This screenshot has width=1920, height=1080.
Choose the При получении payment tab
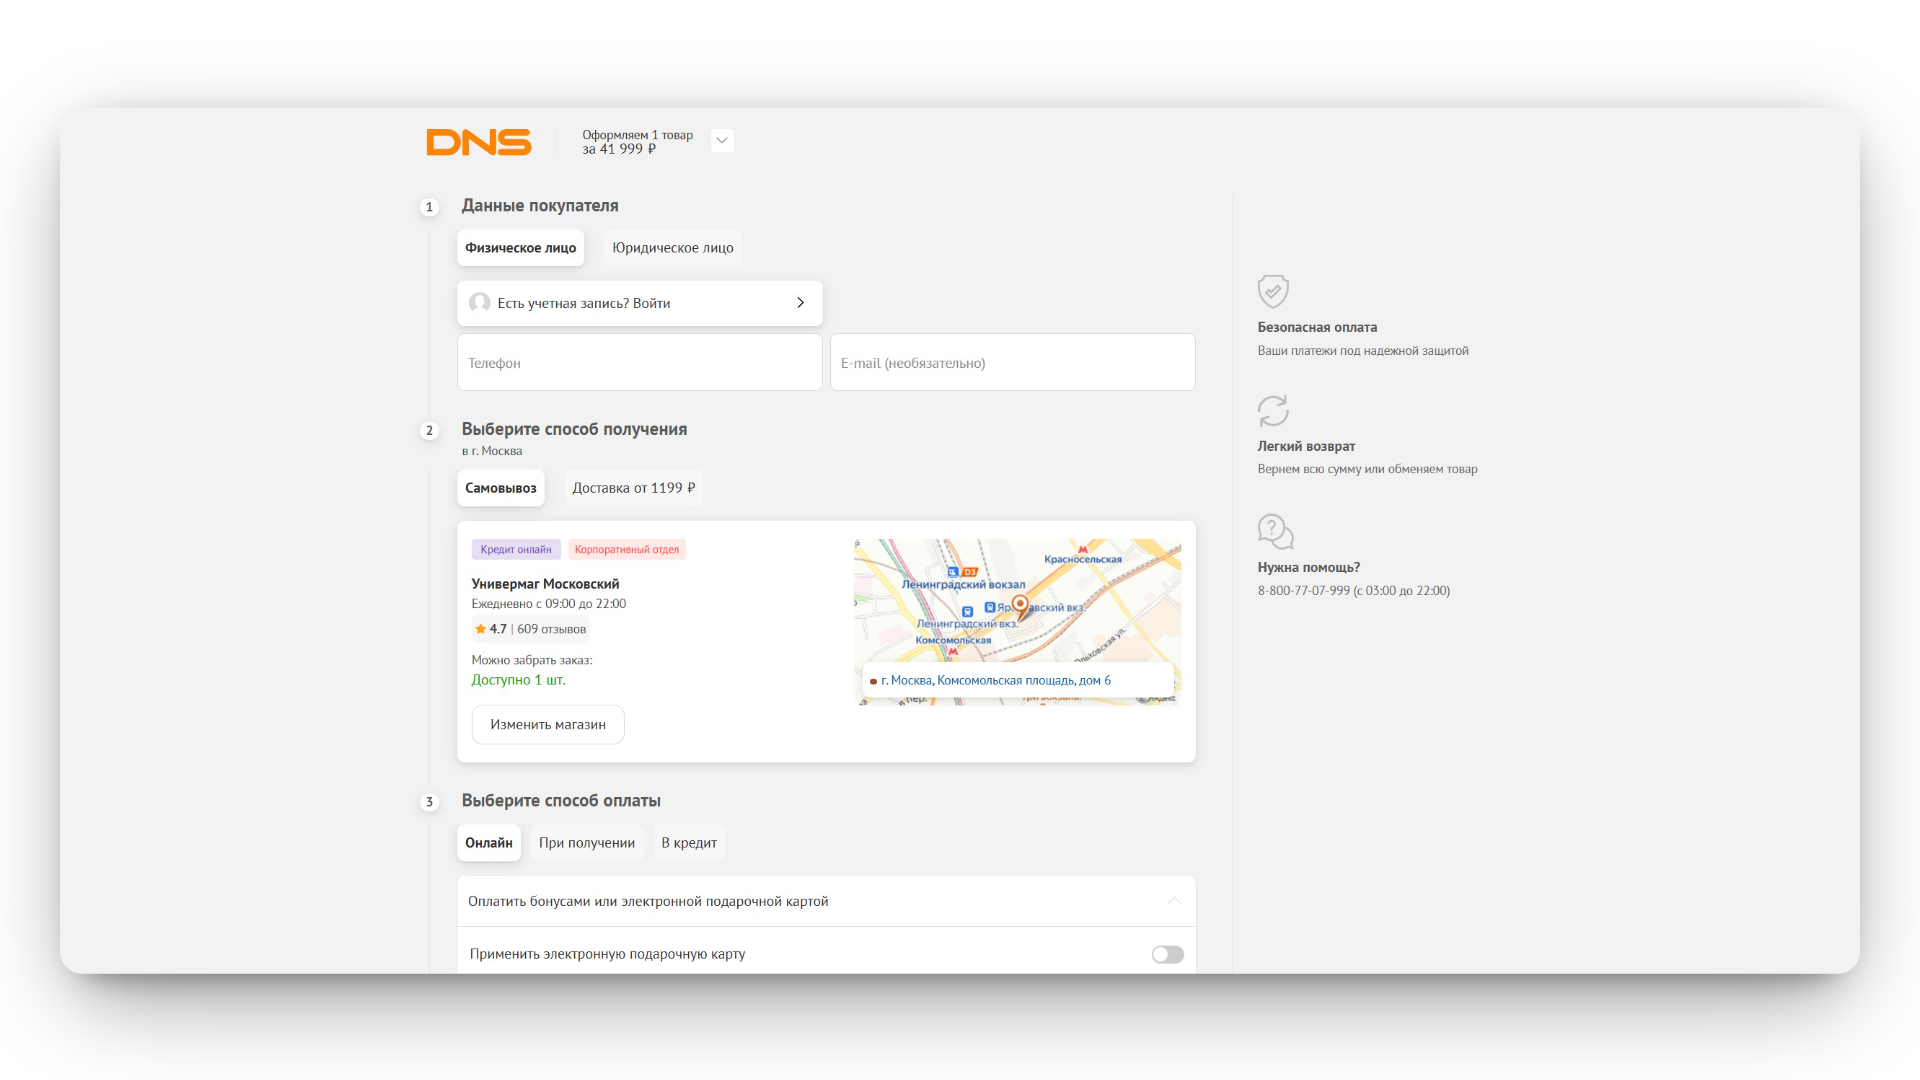pos(586,843)
